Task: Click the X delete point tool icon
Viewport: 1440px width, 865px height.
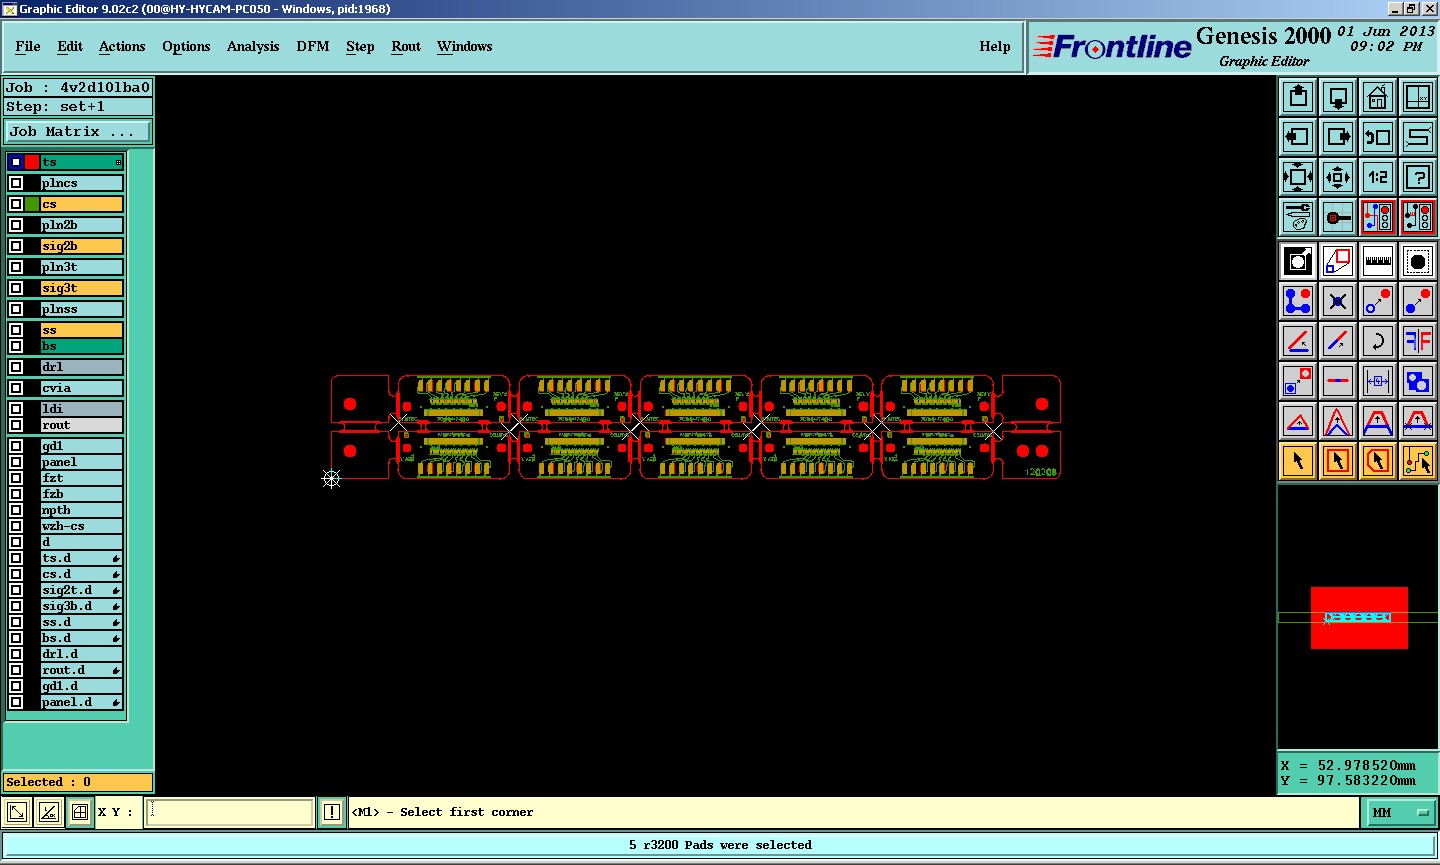Action: click(x=1338, y=301)
